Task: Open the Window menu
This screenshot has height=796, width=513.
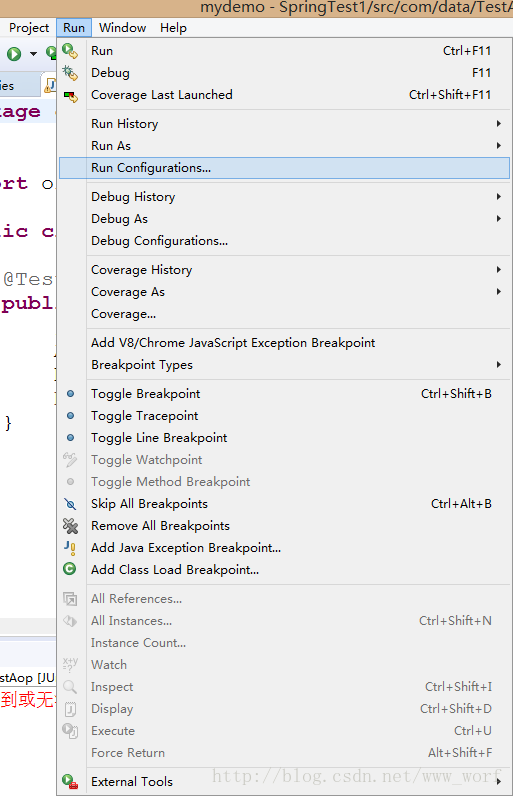Action: coord(122,28)
